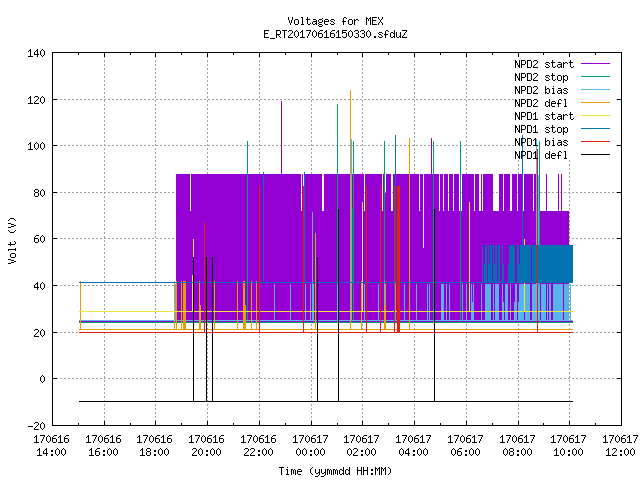
Task: Click the 170617 02:00 time tick label
Action: tap(362, 446)
